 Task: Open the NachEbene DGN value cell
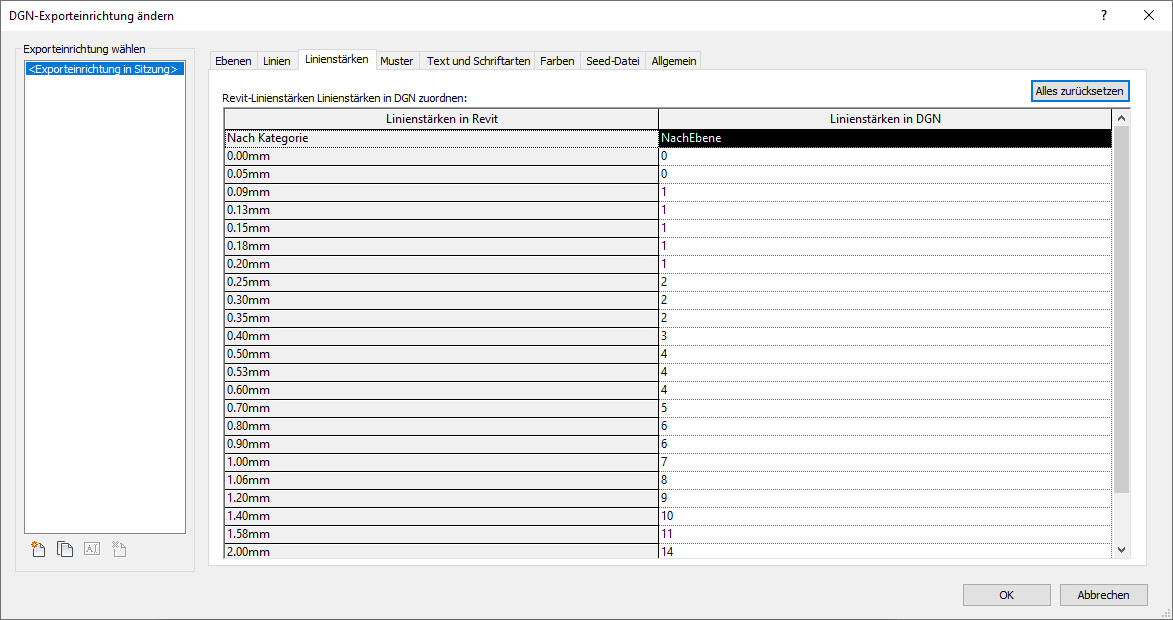pyautogui.click(x=884, y=139)
